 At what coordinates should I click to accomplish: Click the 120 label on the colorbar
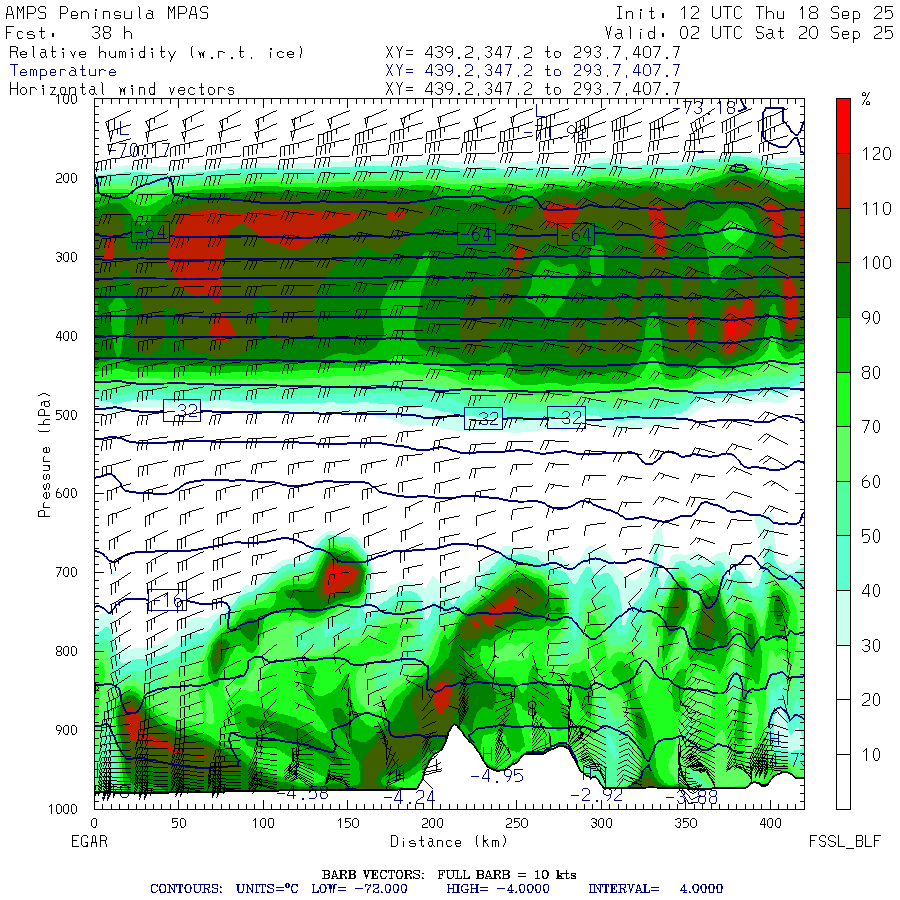pos(877,154)
